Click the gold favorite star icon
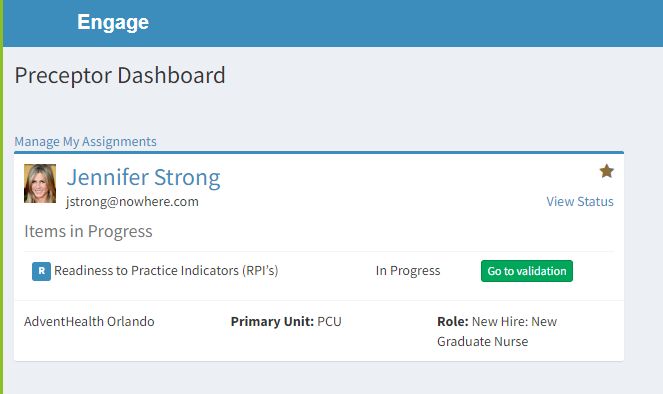663x394 pixels. (x=606, y=171)
